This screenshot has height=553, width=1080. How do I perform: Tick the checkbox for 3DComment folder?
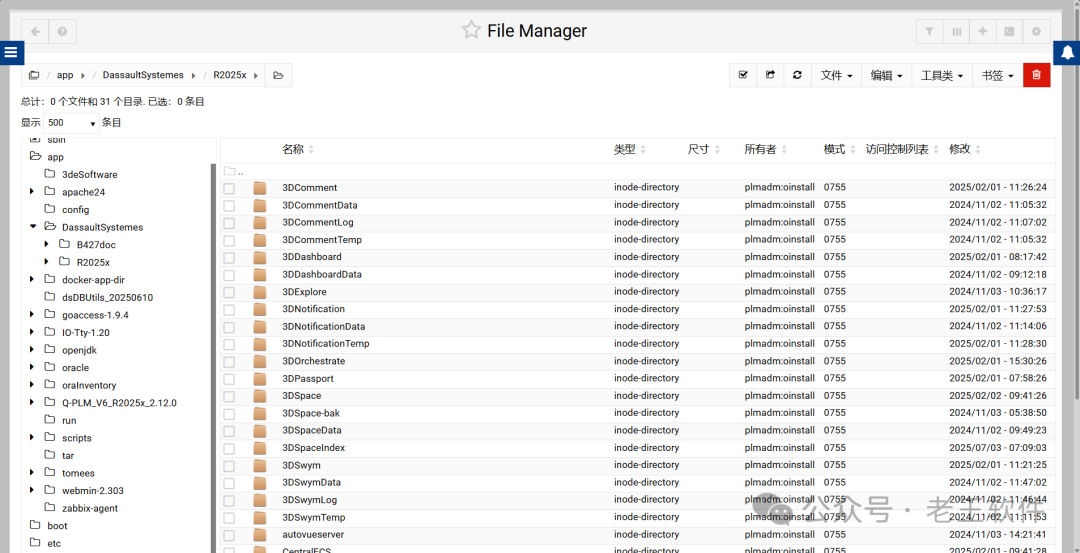point(229,188)
